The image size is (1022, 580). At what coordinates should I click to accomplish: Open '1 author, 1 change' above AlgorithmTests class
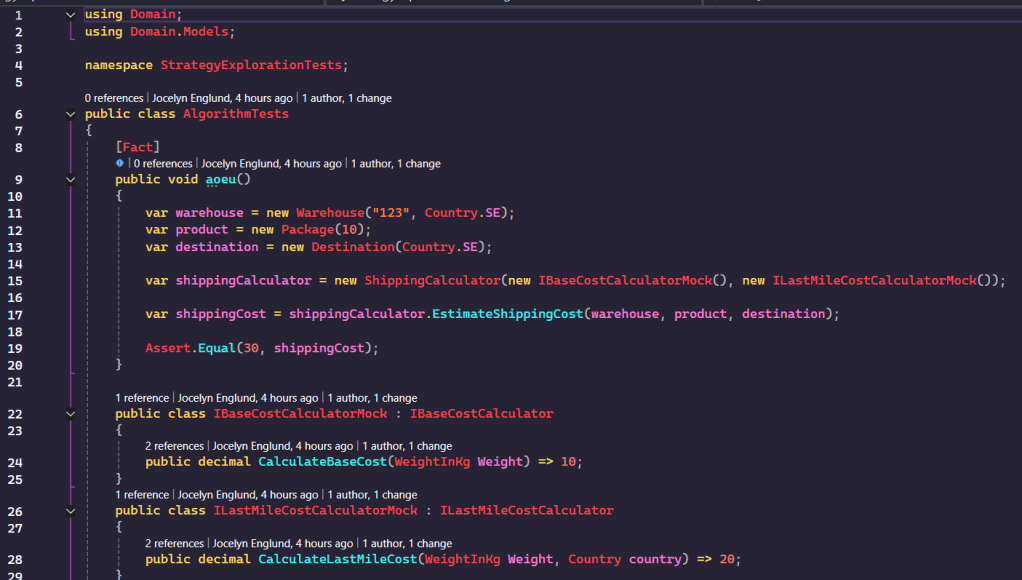(x=347, y=98)
